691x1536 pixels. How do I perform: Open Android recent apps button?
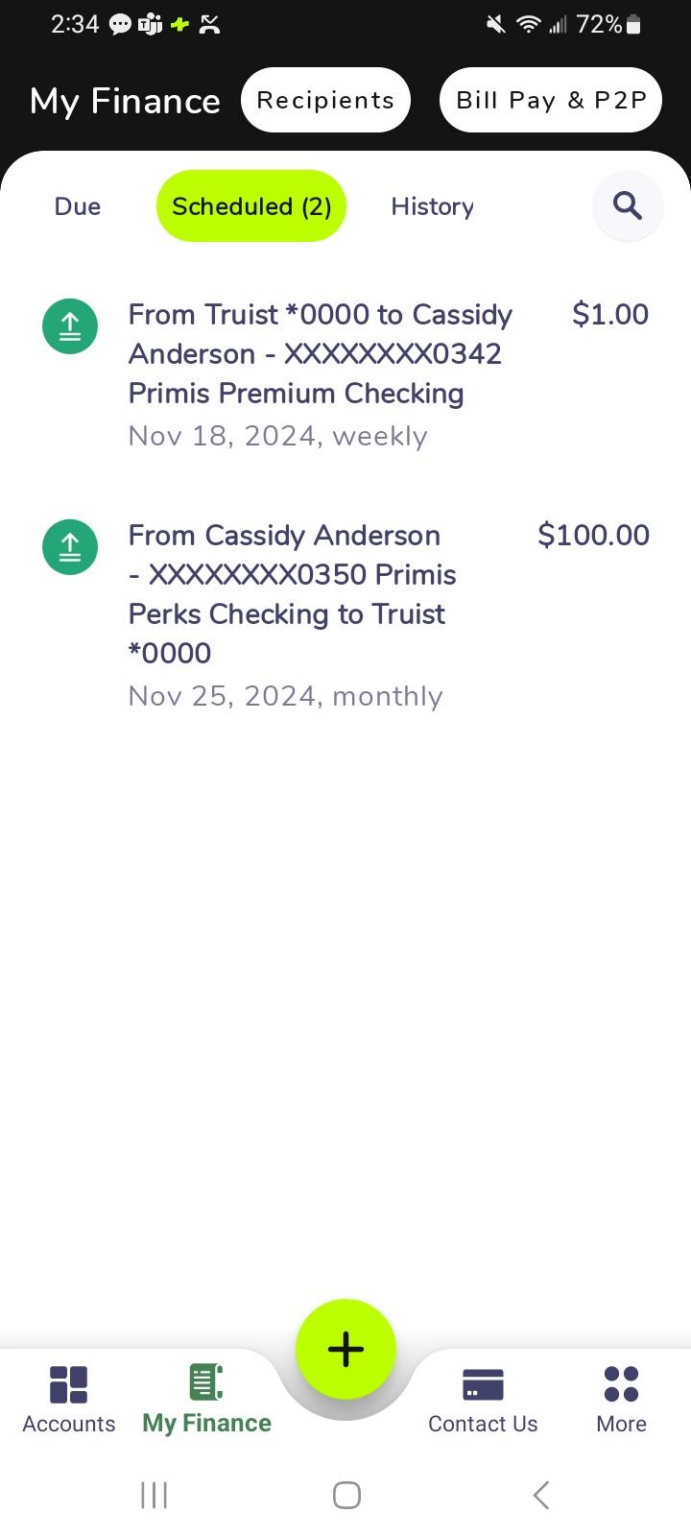point(154,1495)
